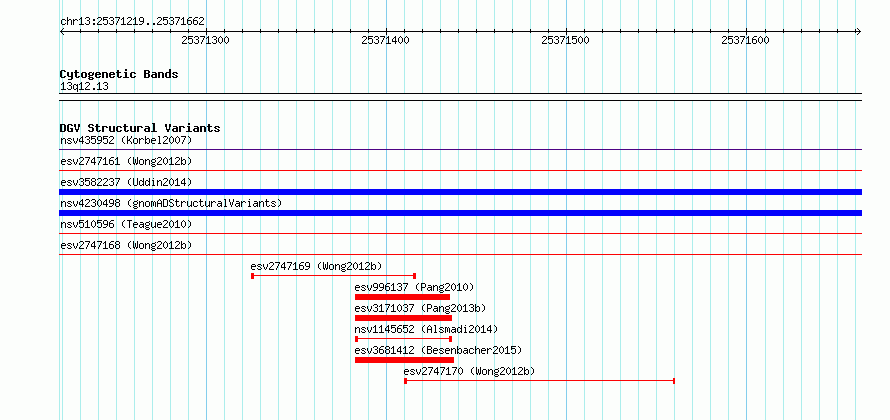
Task: Click ruler position 25371500
Action: (x=565, y=40)
